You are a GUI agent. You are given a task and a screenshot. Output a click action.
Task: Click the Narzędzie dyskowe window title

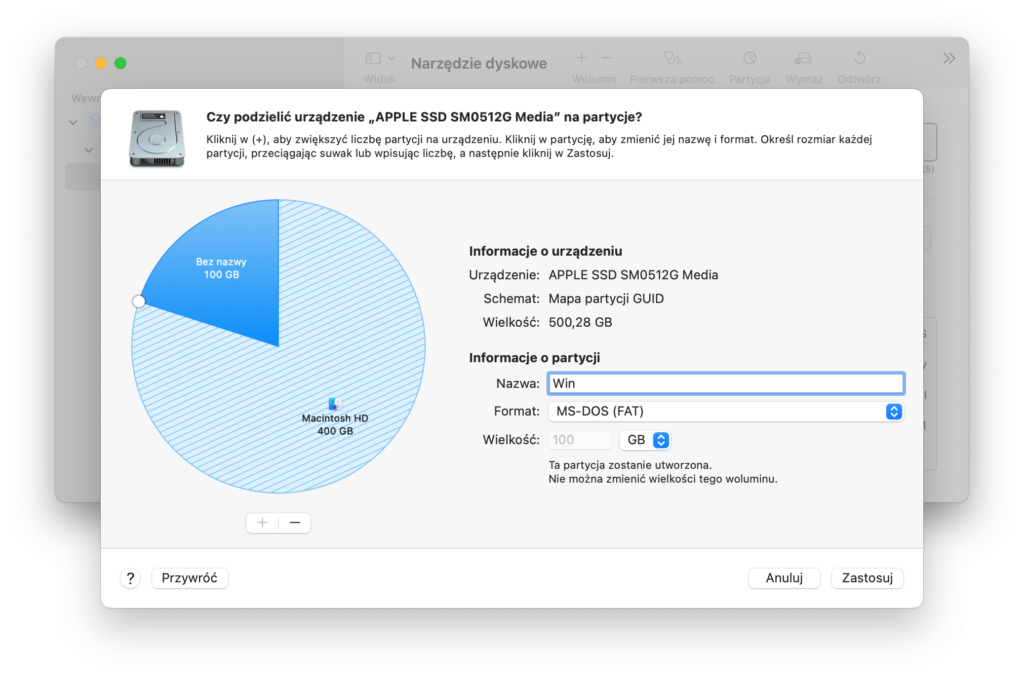[x=479, y=63]
